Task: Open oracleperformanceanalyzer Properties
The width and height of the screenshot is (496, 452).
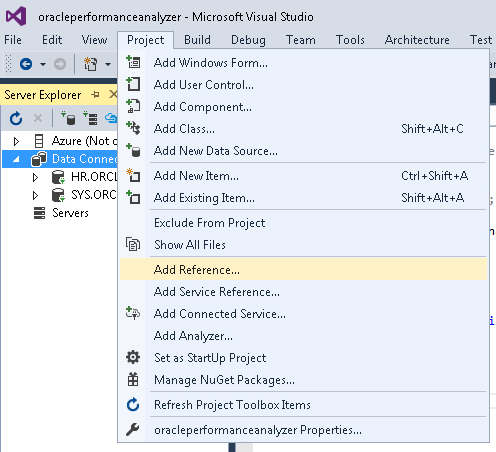Action: [x=303, y=430]
